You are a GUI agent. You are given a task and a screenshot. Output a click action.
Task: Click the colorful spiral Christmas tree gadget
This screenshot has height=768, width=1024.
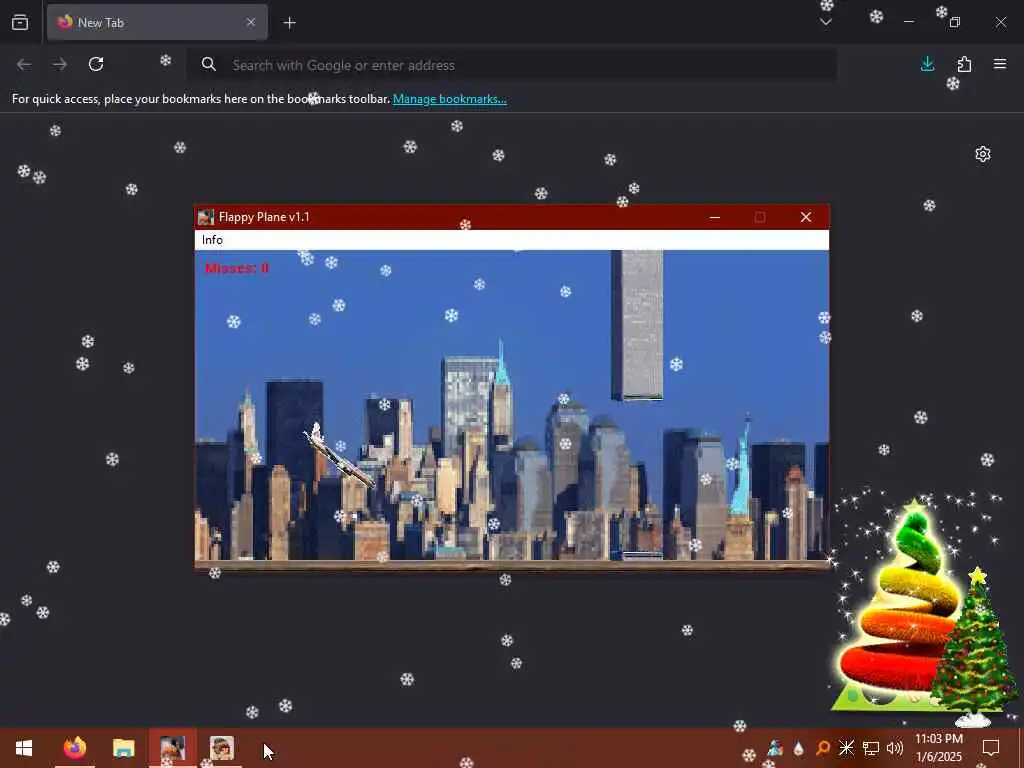(901, 607)
